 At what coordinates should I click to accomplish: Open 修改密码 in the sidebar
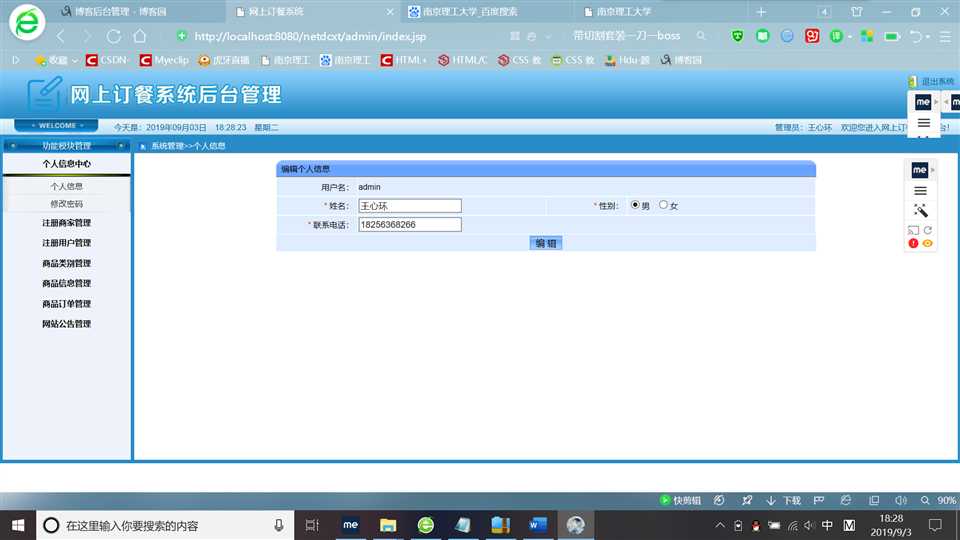(66, 204)
